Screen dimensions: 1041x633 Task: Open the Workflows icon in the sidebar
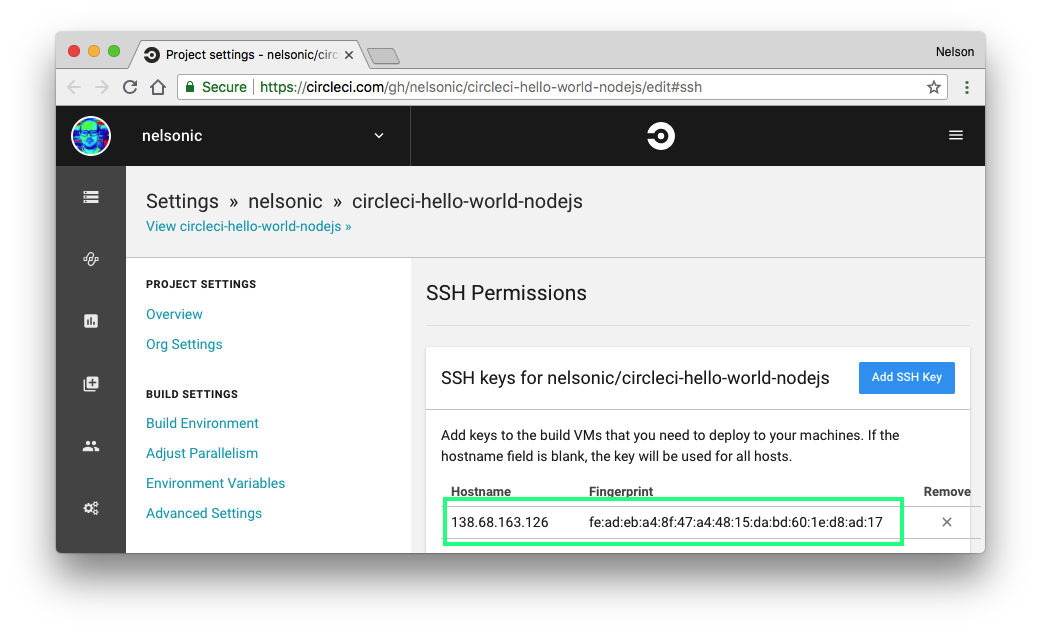pyautogui.click(x=91, y=259)
